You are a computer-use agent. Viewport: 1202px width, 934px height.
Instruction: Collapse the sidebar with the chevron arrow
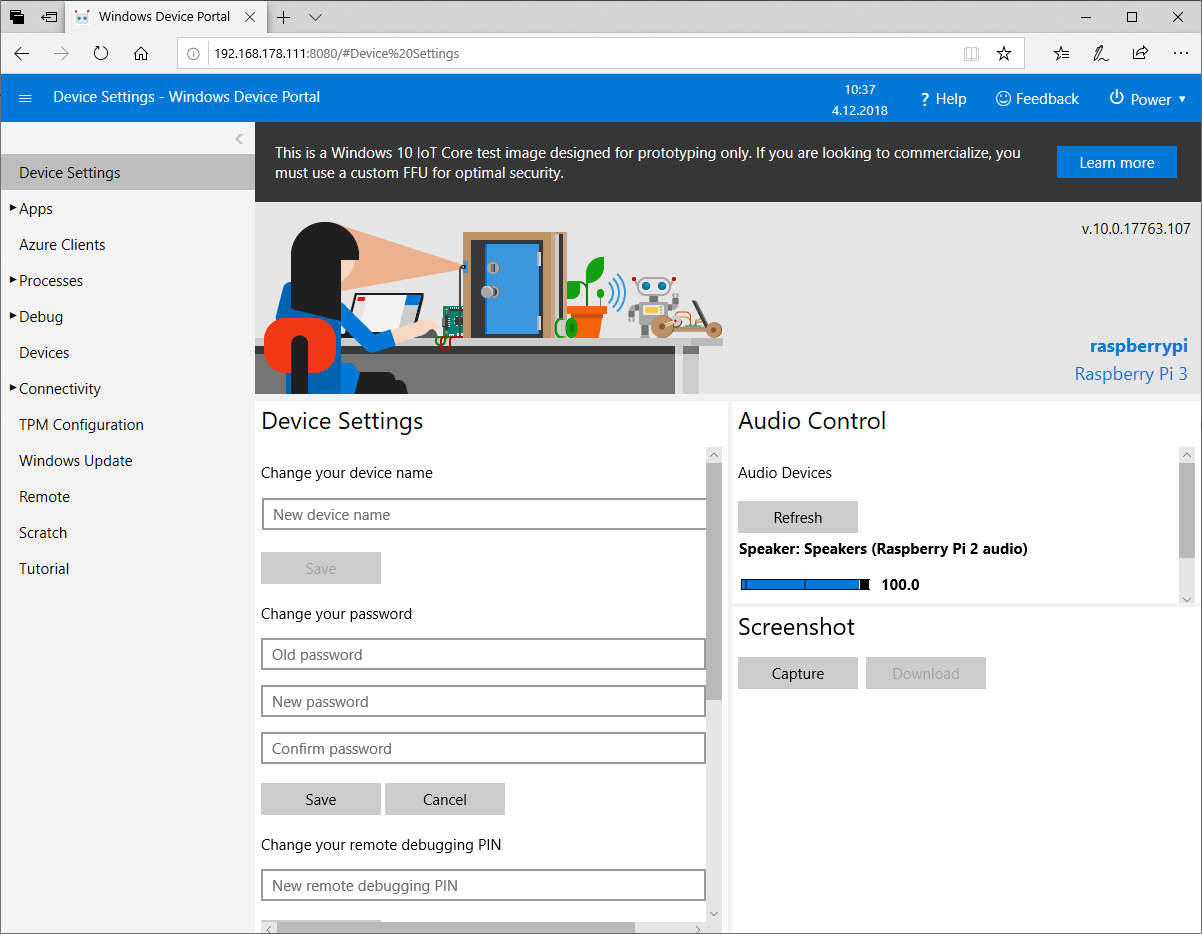tap(239, 139)
